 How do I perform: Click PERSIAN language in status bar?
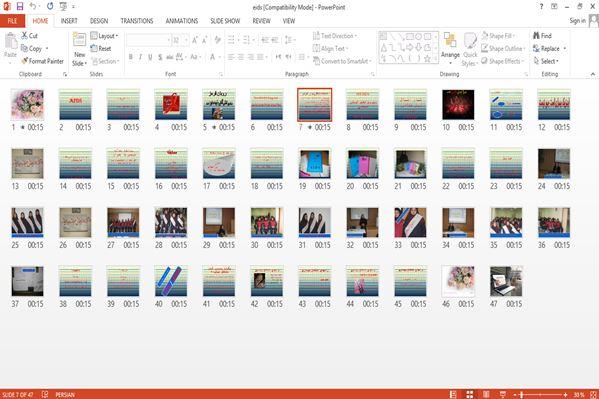pyautogui.click(x=65, y=394)
